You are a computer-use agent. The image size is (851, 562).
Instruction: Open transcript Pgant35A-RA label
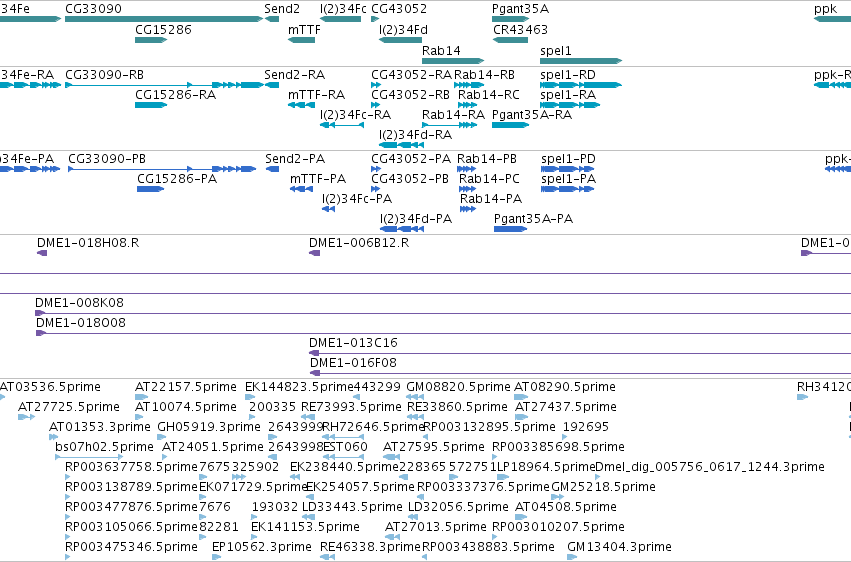pos(532,114)
